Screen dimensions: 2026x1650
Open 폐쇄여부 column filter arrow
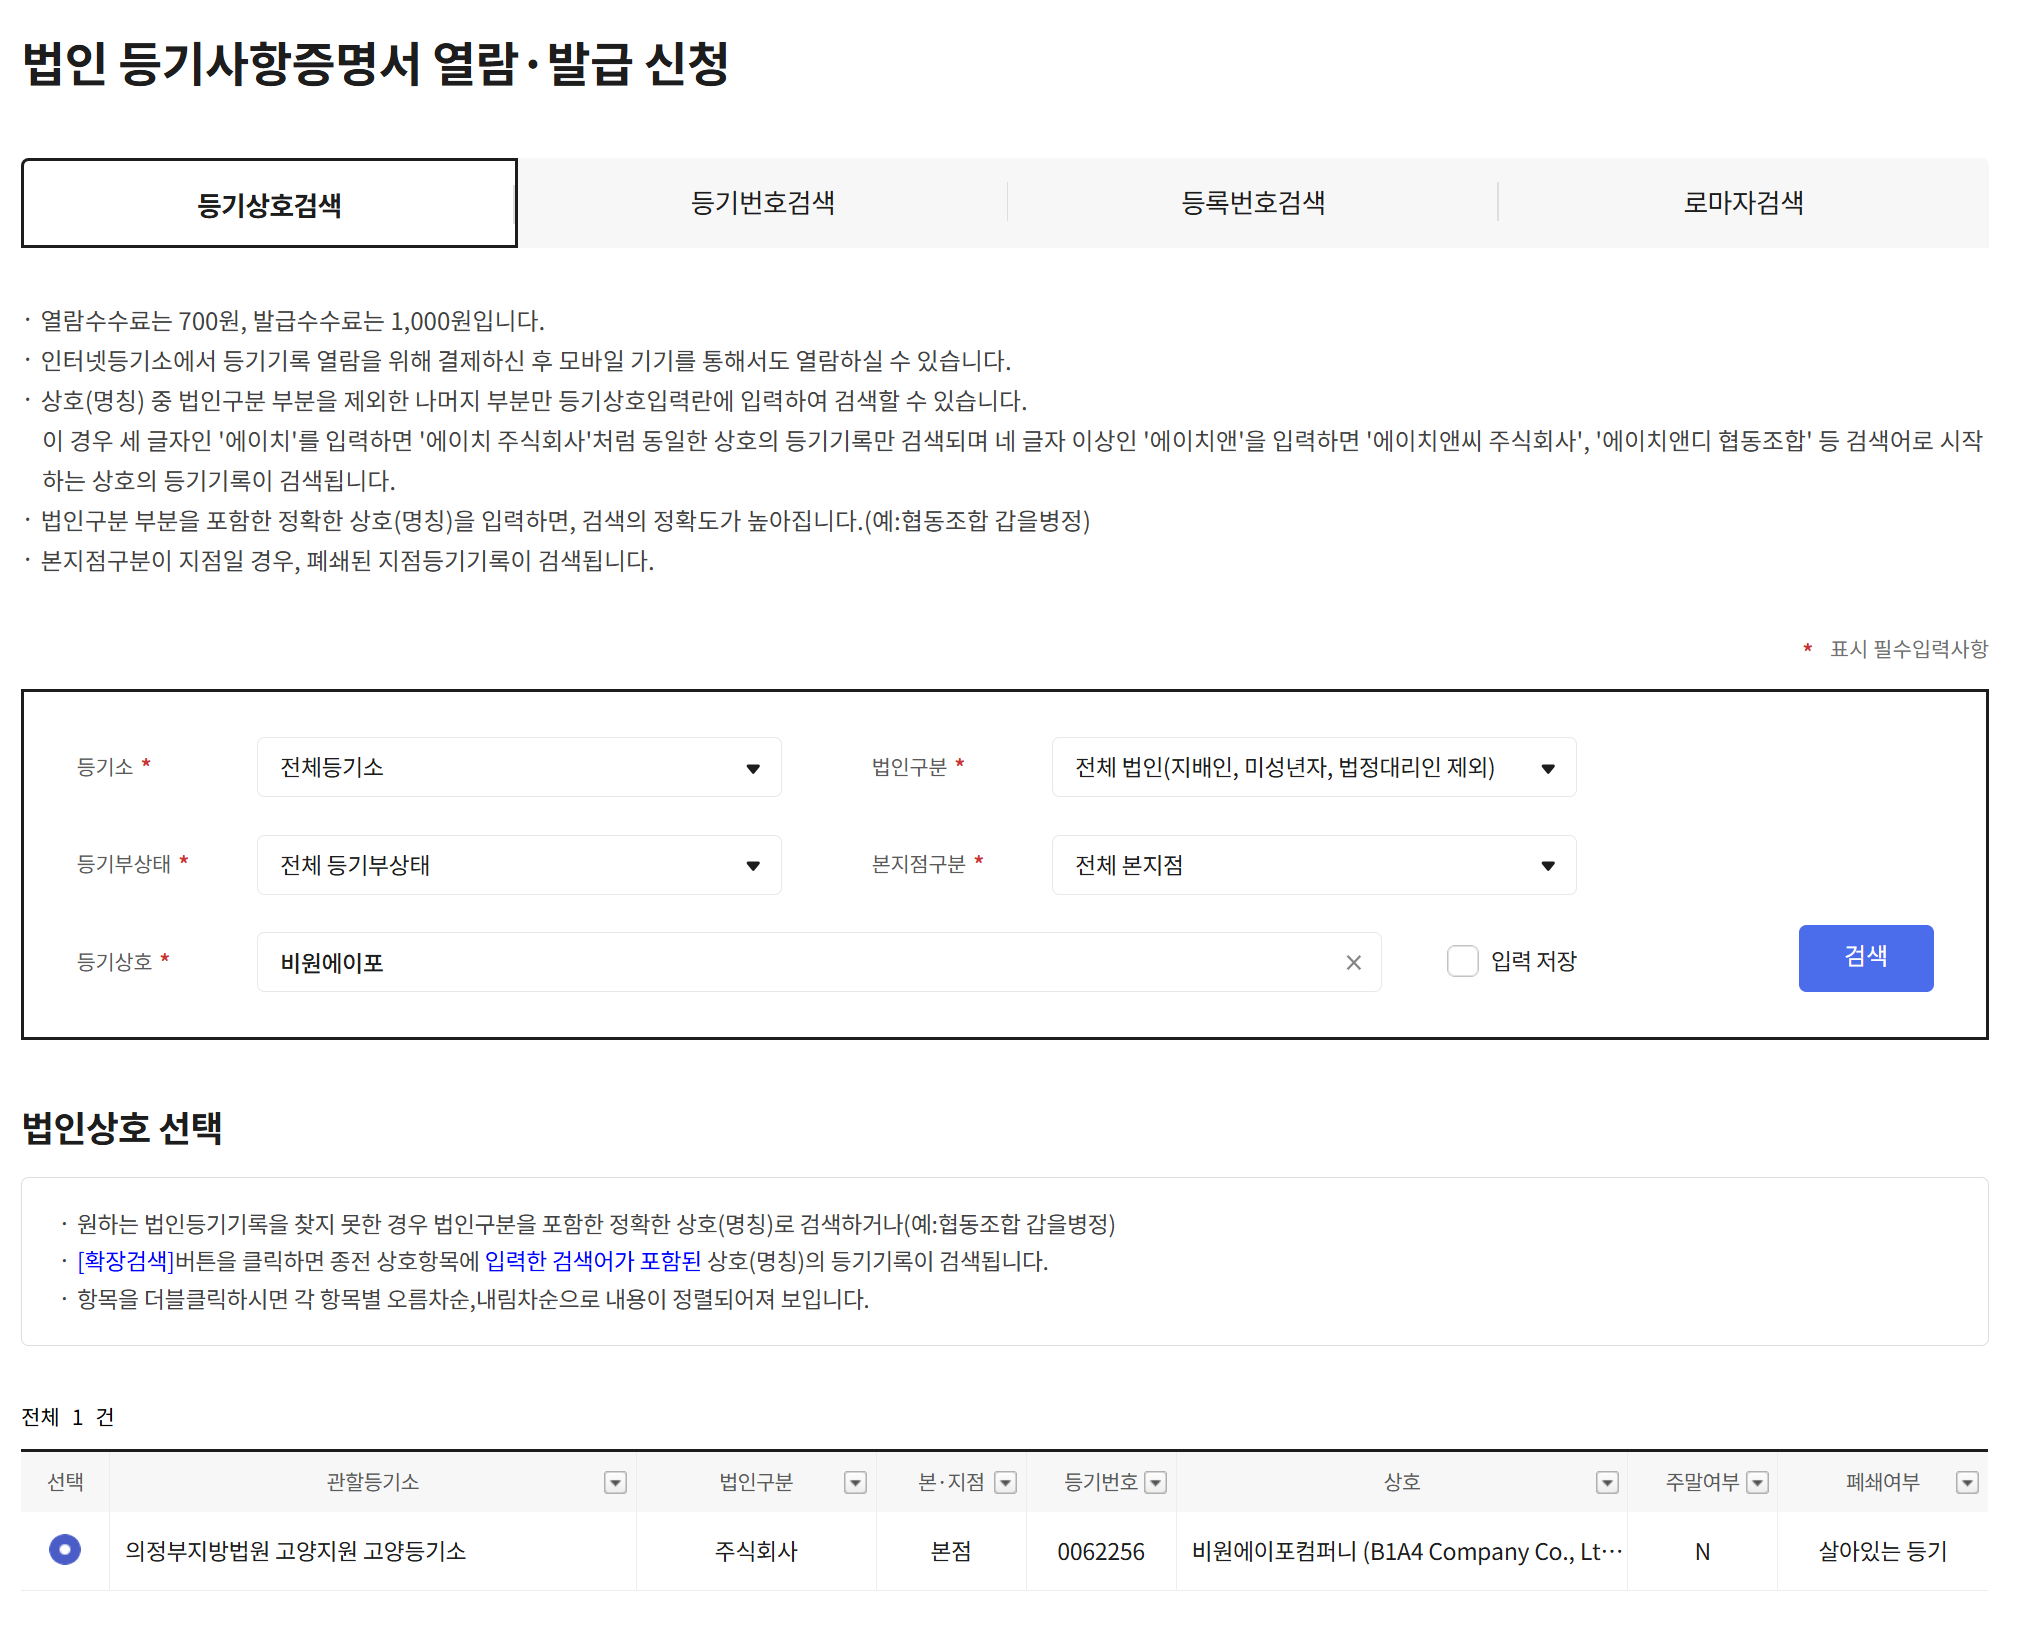pyautogui.click(x=1966, y=1482)
